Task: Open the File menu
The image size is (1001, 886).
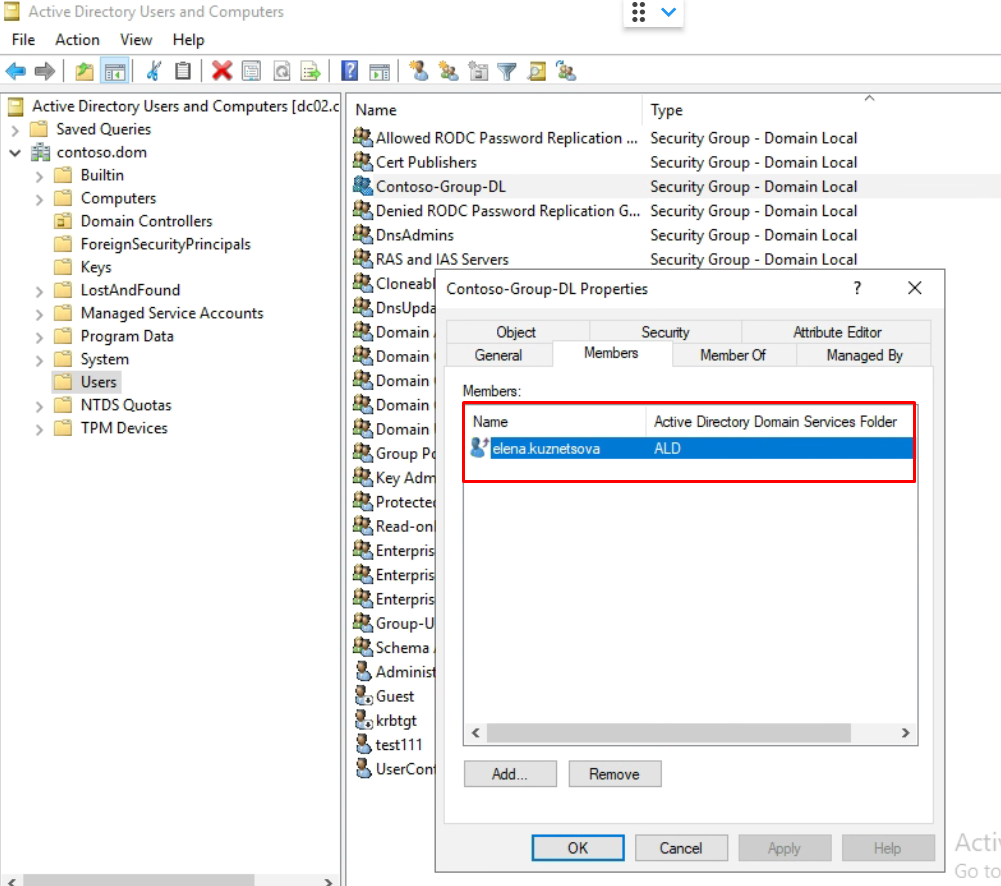Action: (24, 40)
